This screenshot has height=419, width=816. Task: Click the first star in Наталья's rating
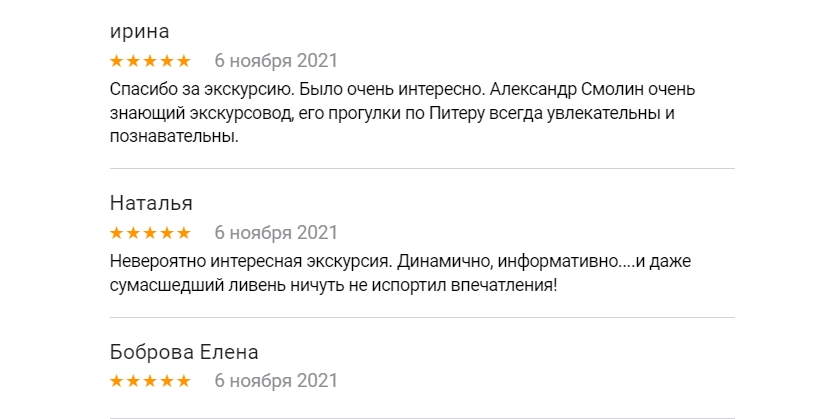pyautogui.click(x=117, y=233)
